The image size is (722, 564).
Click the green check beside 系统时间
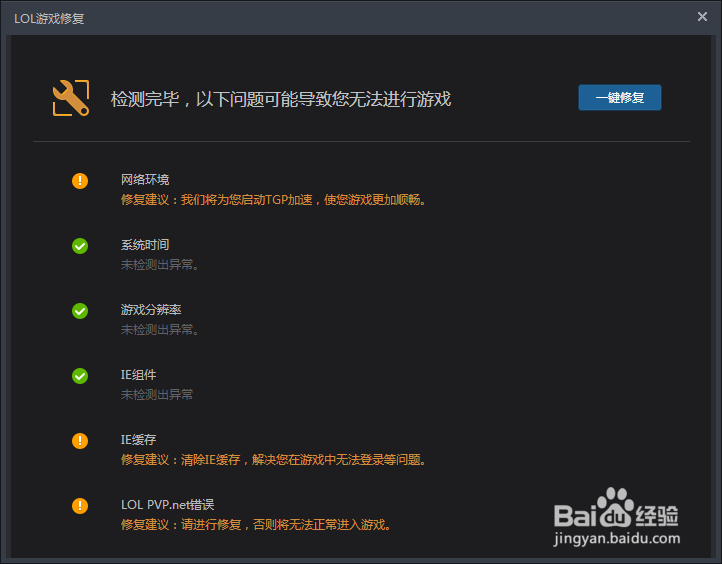pos(80,246)
